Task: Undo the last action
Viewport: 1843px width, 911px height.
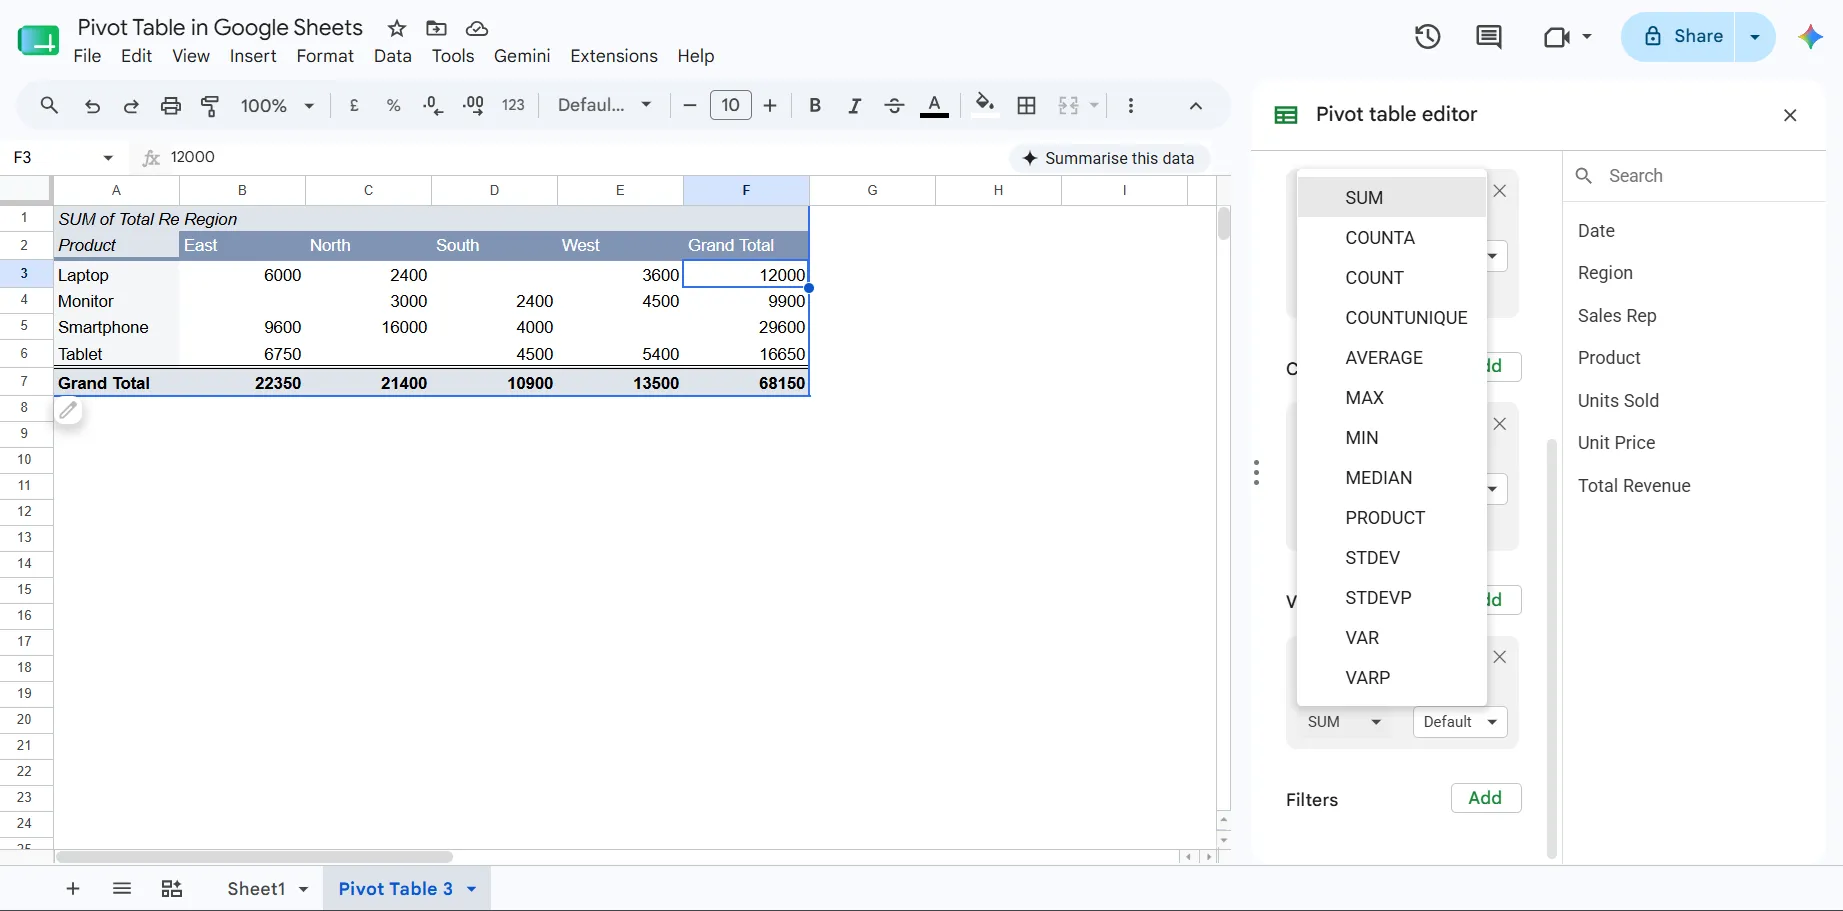Action: coord(92,105)
